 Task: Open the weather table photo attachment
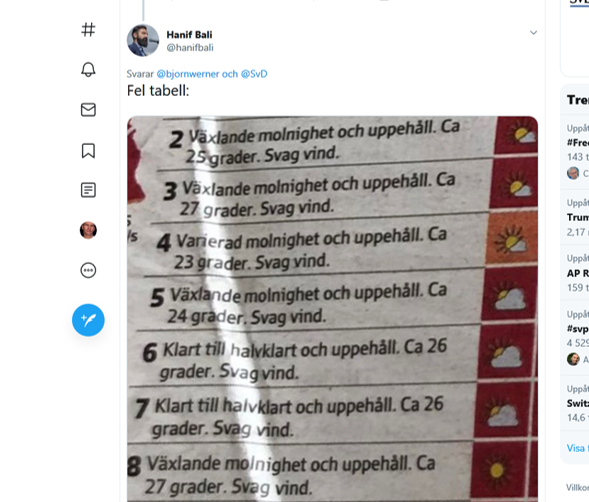pyautogui.click(x=332, y=309)
